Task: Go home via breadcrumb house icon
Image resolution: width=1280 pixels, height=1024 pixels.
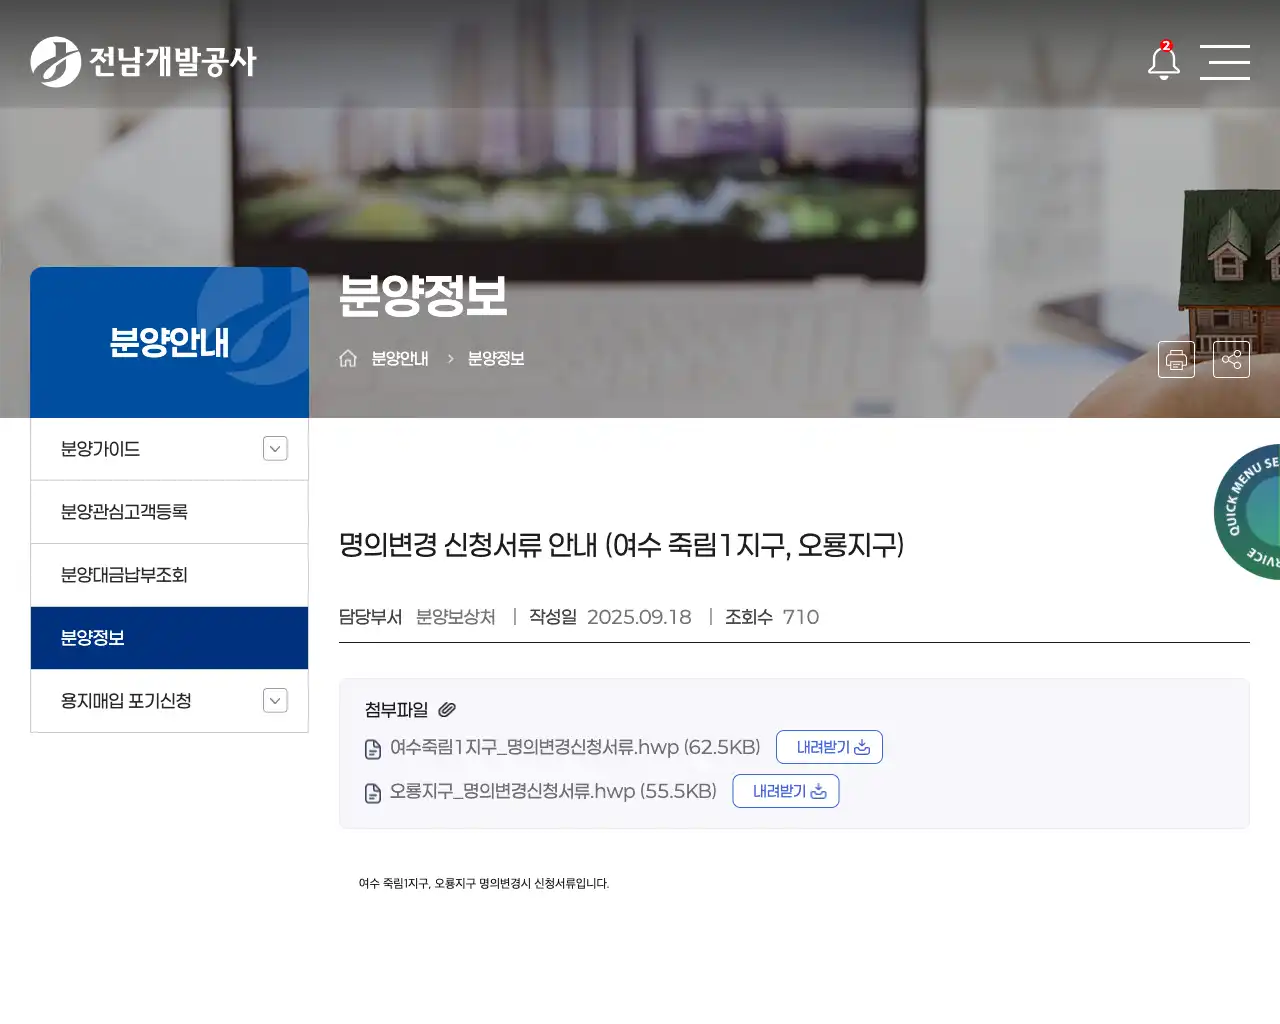Action: coord(348,358)
